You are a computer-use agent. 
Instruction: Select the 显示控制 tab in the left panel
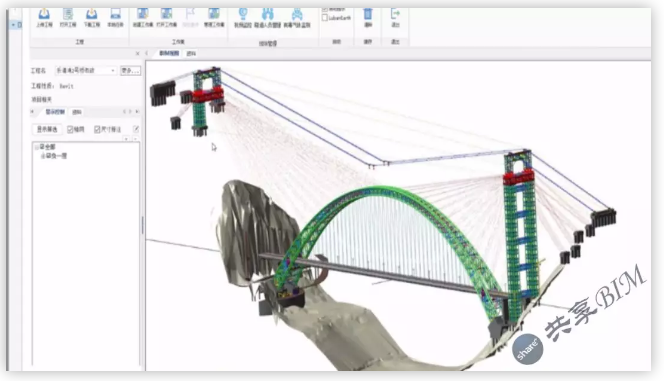click(x=55, y=112)
